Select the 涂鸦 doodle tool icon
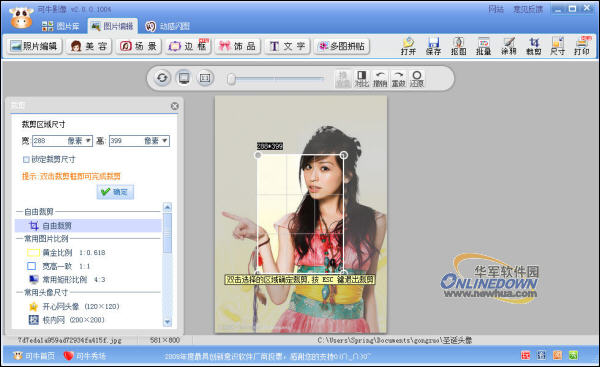 [509, 46]
